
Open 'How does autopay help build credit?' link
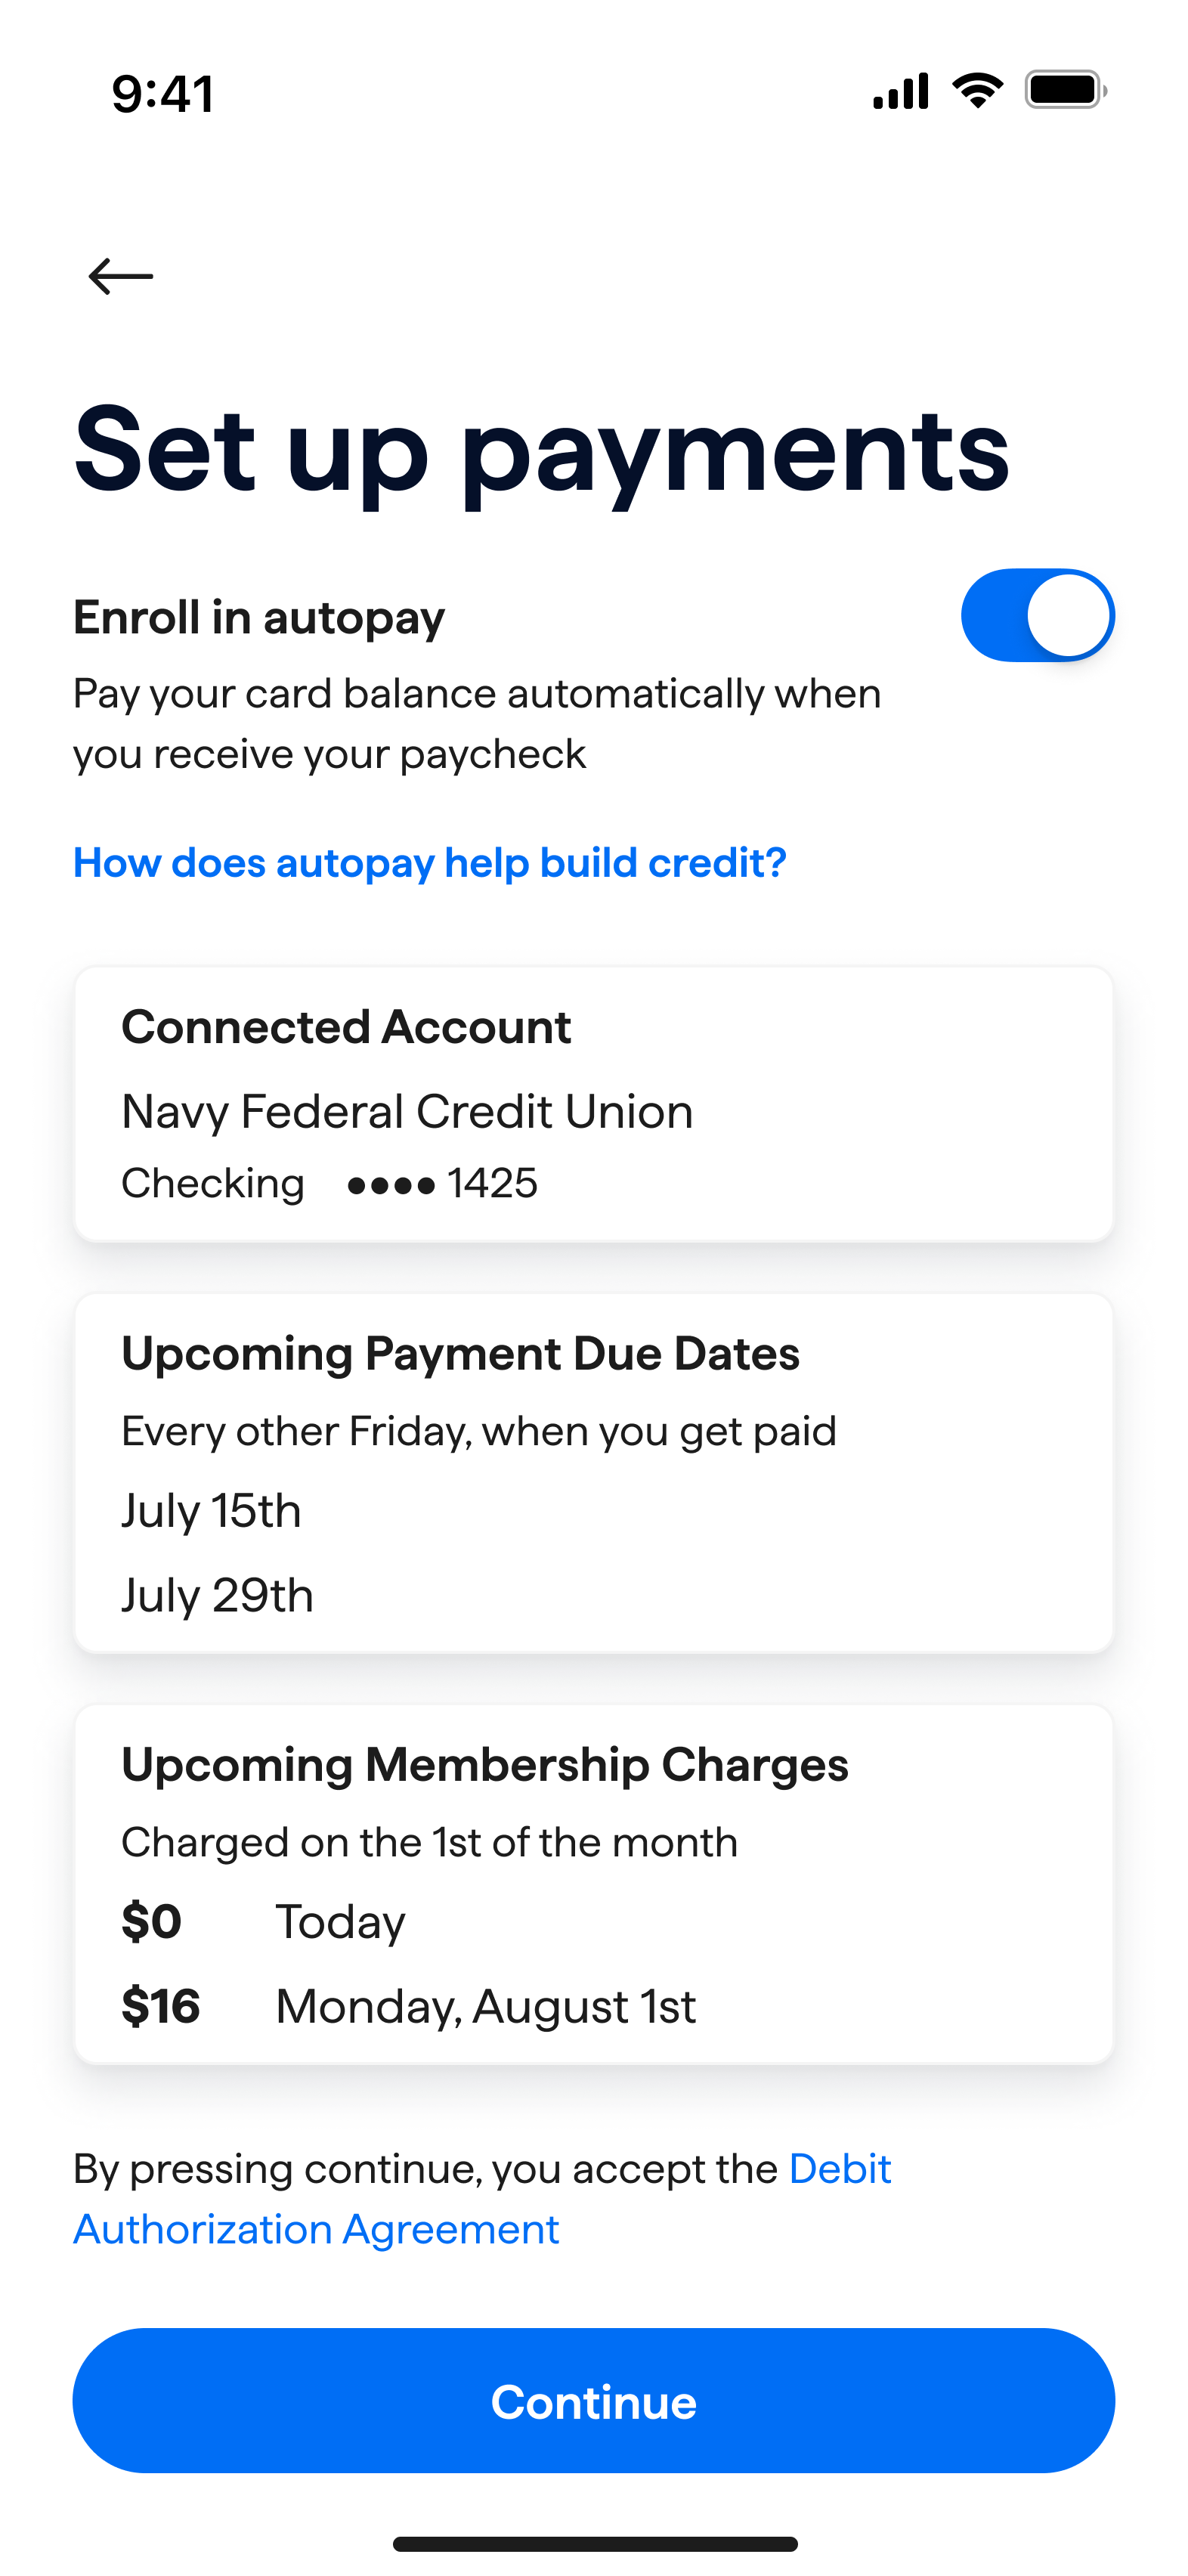(429, 862)
